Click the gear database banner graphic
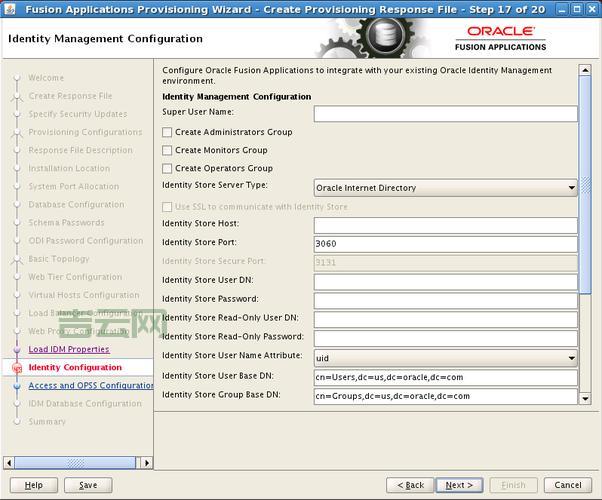Screen dimensions: 602x500 click(382, 38)
